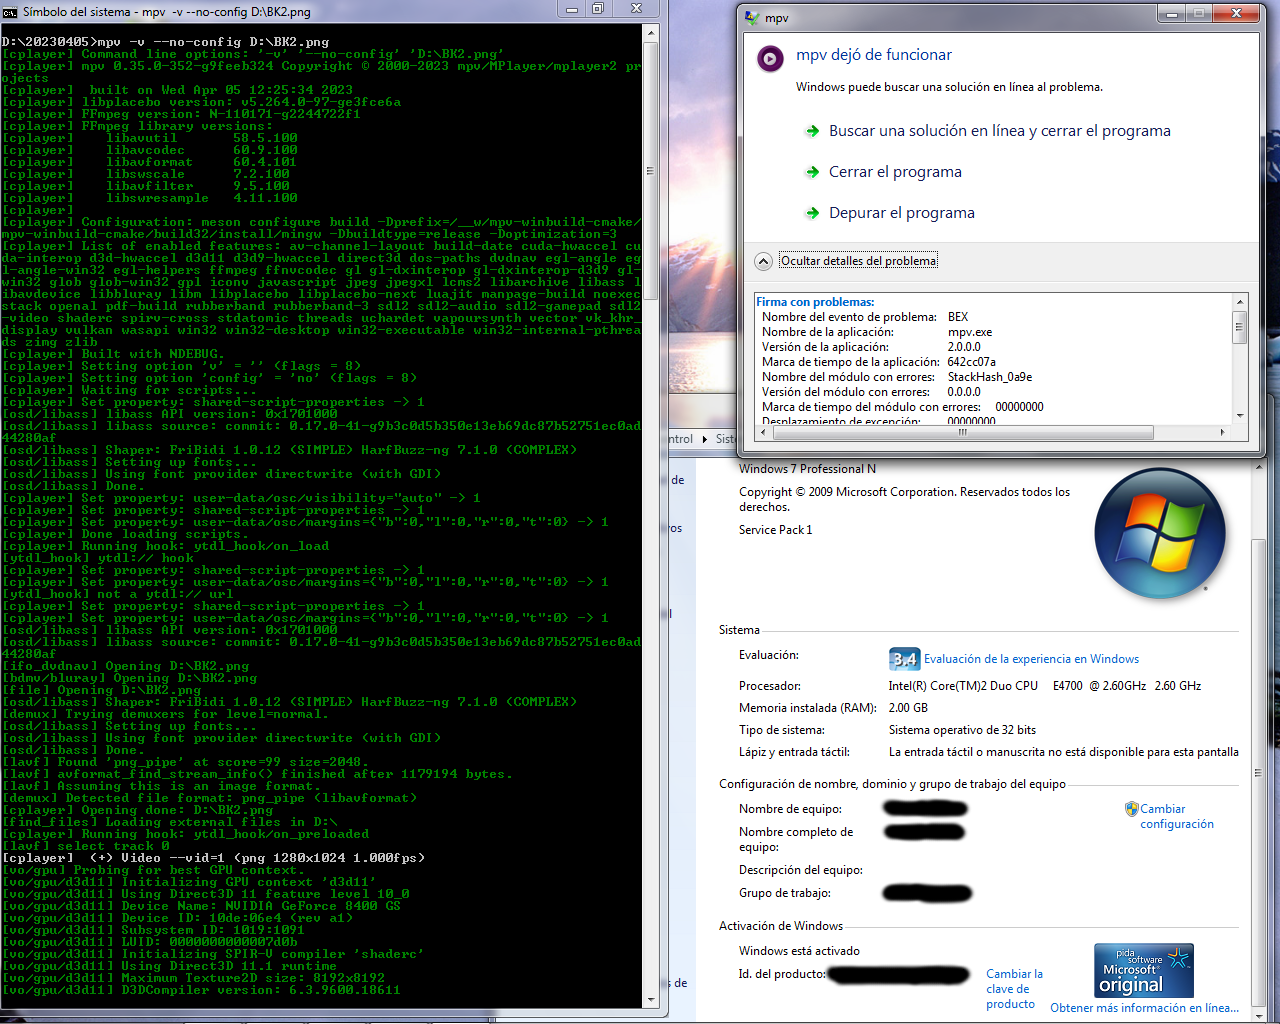Open Evaluación de la experiencia en Windows link
Viewport: 1280px width, 1024px height.
point(1031,659)
